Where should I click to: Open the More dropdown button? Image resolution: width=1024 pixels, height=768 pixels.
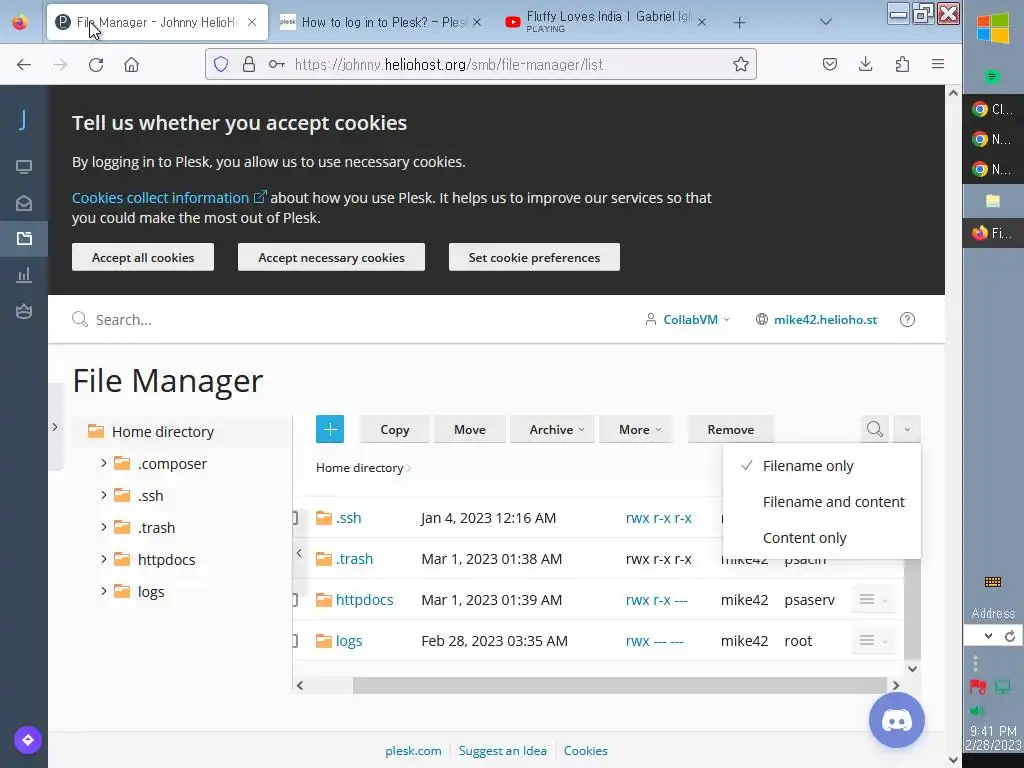636,429
